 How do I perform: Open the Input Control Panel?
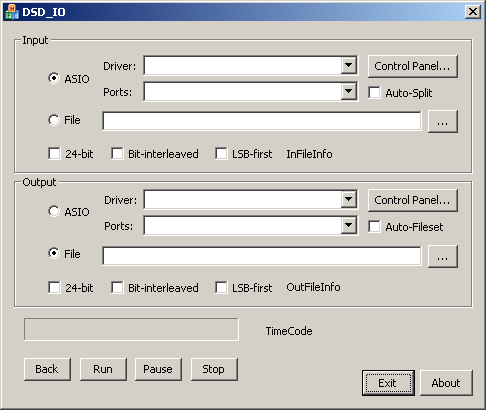[x=413, y=66]
